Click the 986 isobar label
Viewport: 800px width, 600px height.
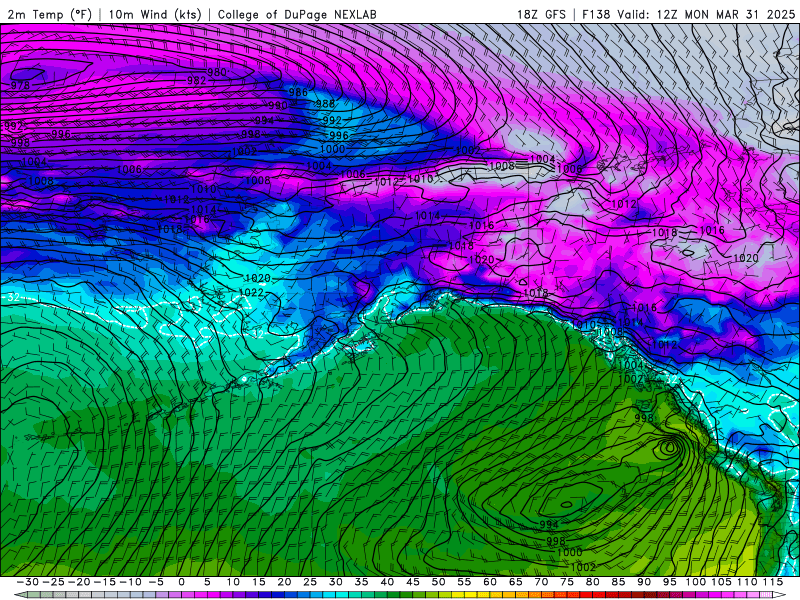click(x=298, y=92)
